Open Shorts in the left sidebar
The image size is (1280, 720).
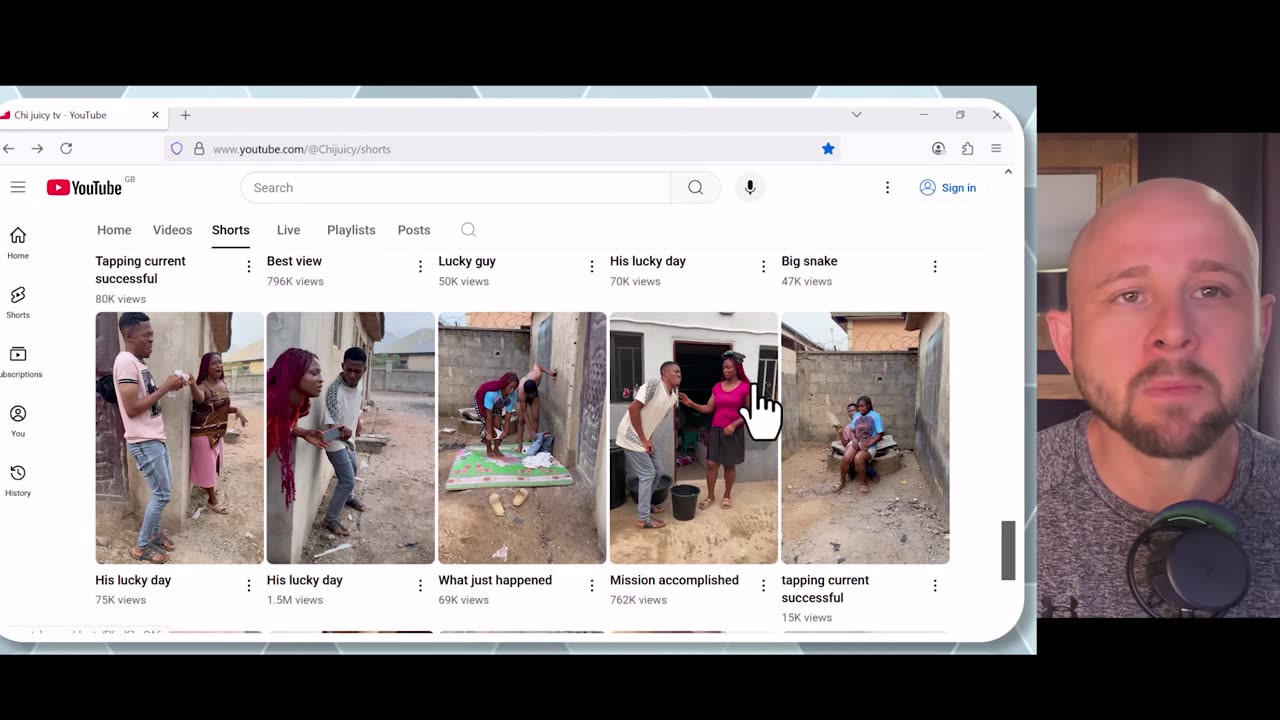click(x=18, y=302)
